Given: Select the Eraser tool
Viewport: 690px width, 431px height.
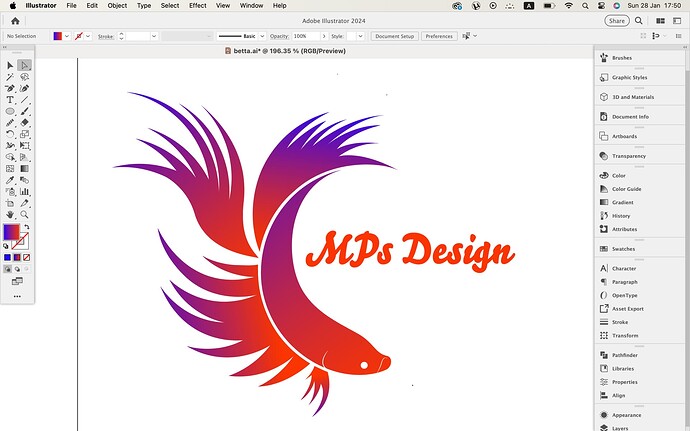Looking at the screenshot, I should point(24,123).
